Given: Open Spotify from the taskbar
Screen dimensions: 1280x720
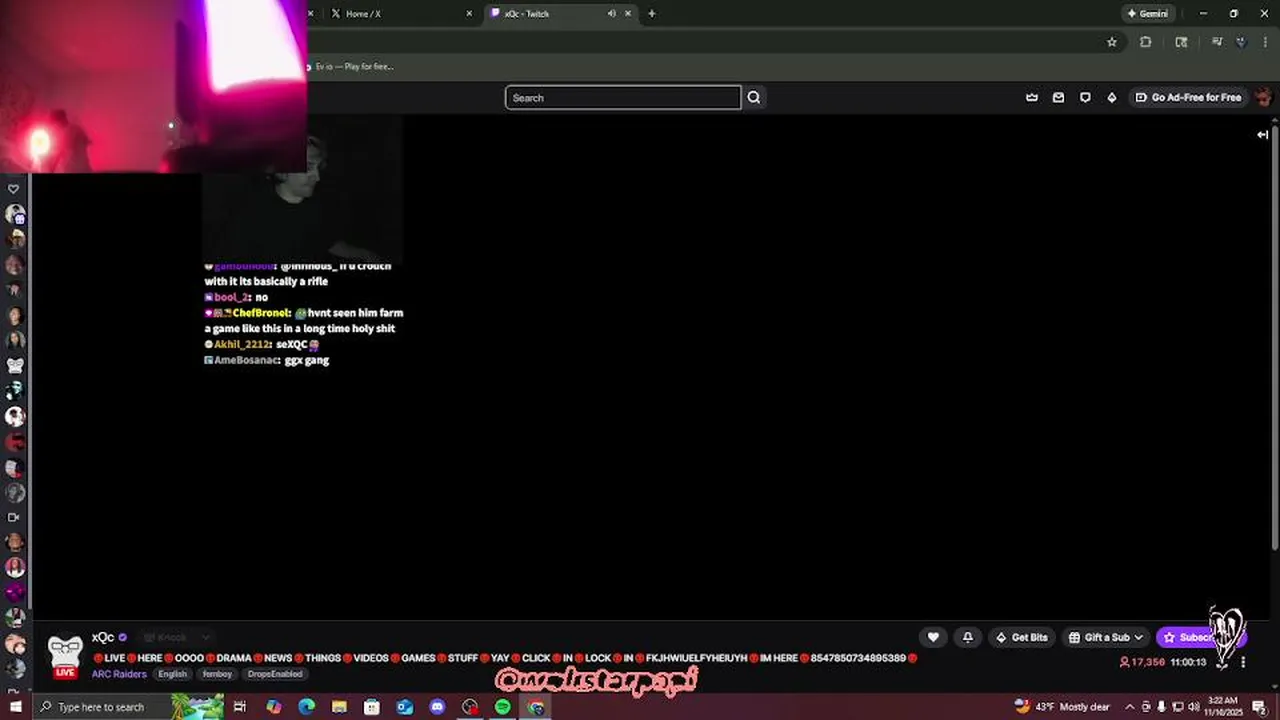Looking at the screenshot, I should click(x=503, y=707).
